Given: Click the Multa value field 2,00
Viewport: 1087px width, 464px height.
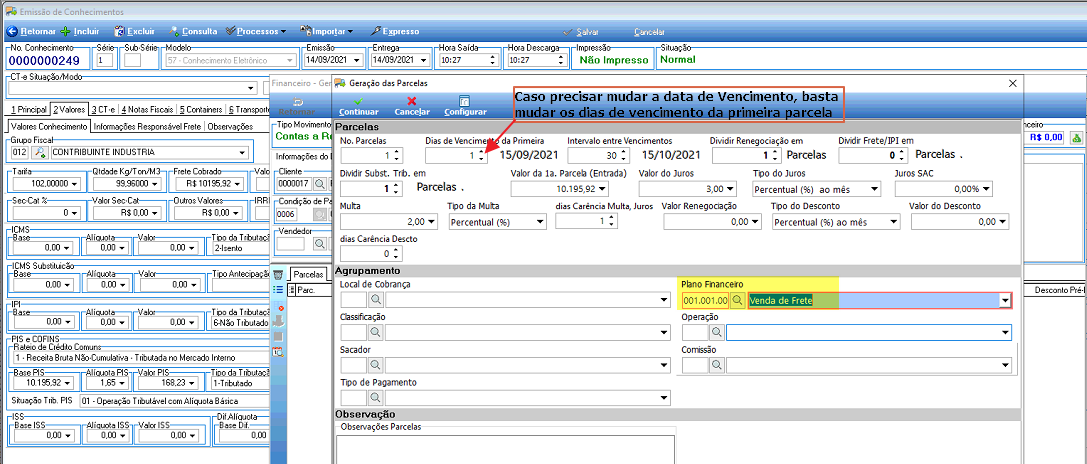Looking at the screenshot, I should 390,222.
